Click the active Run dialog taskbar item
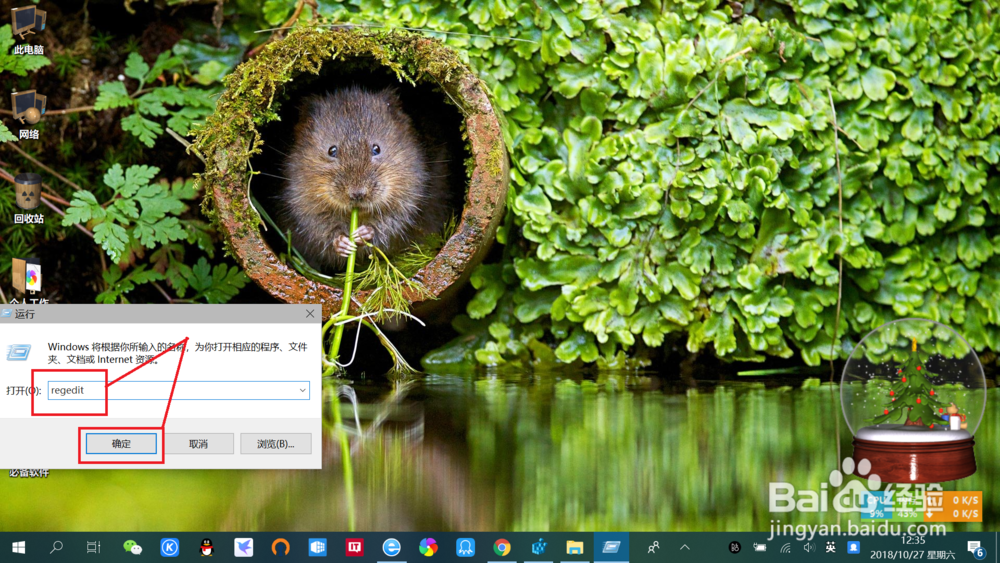Screen dimensions: 1000x563 pyautogui.click(x=611, y=547)
